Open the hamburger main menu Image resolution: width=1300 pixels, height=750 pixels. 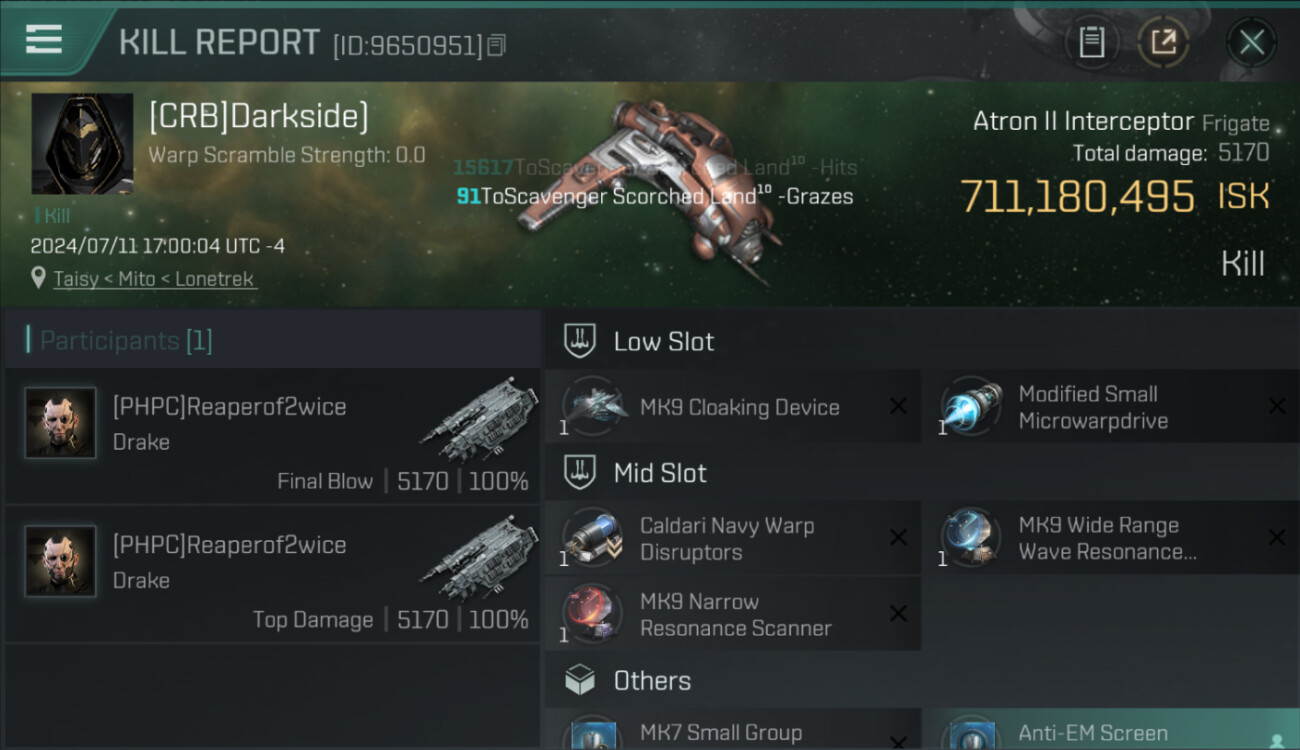coord(44,39)
